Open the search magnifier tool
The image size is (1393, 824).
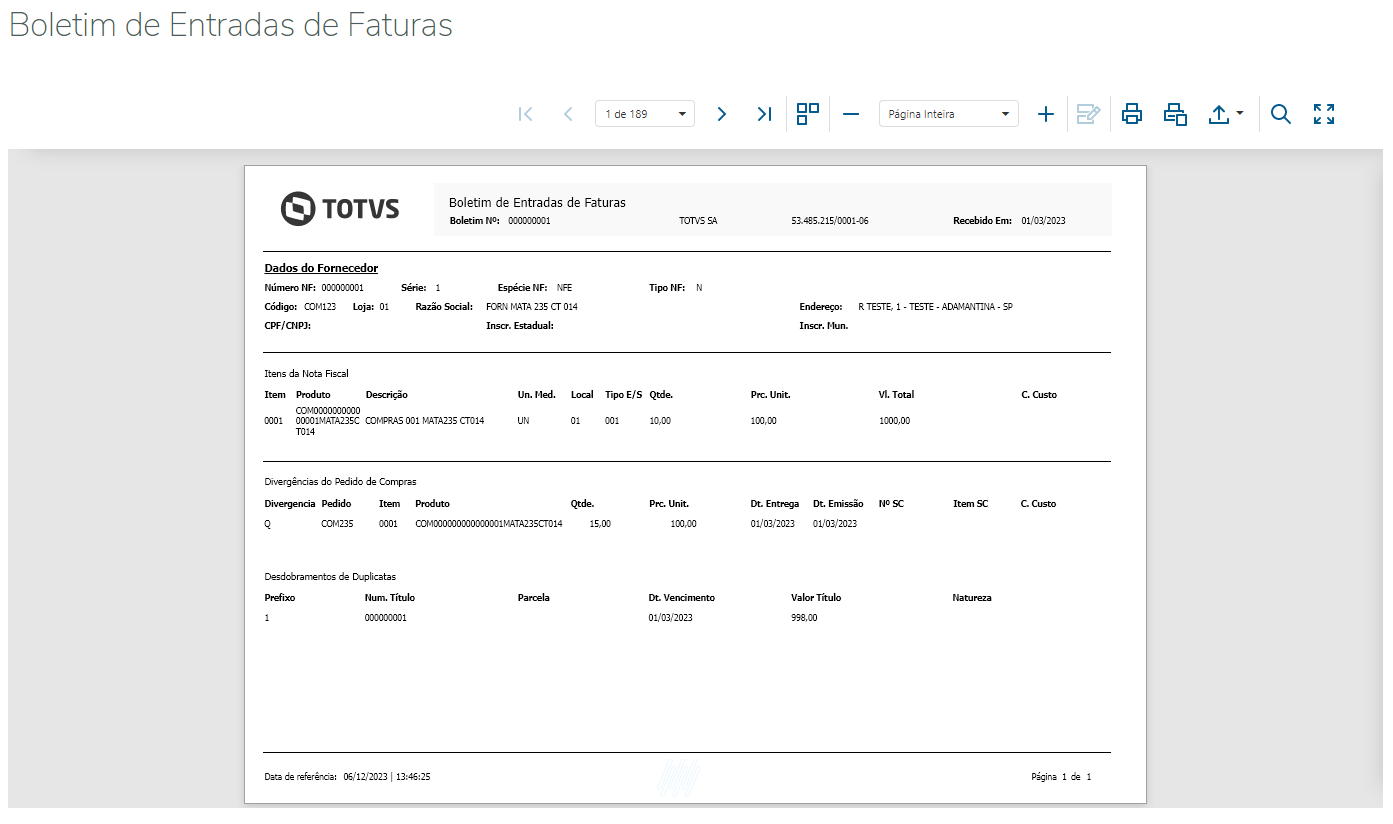pos(1281,114)
